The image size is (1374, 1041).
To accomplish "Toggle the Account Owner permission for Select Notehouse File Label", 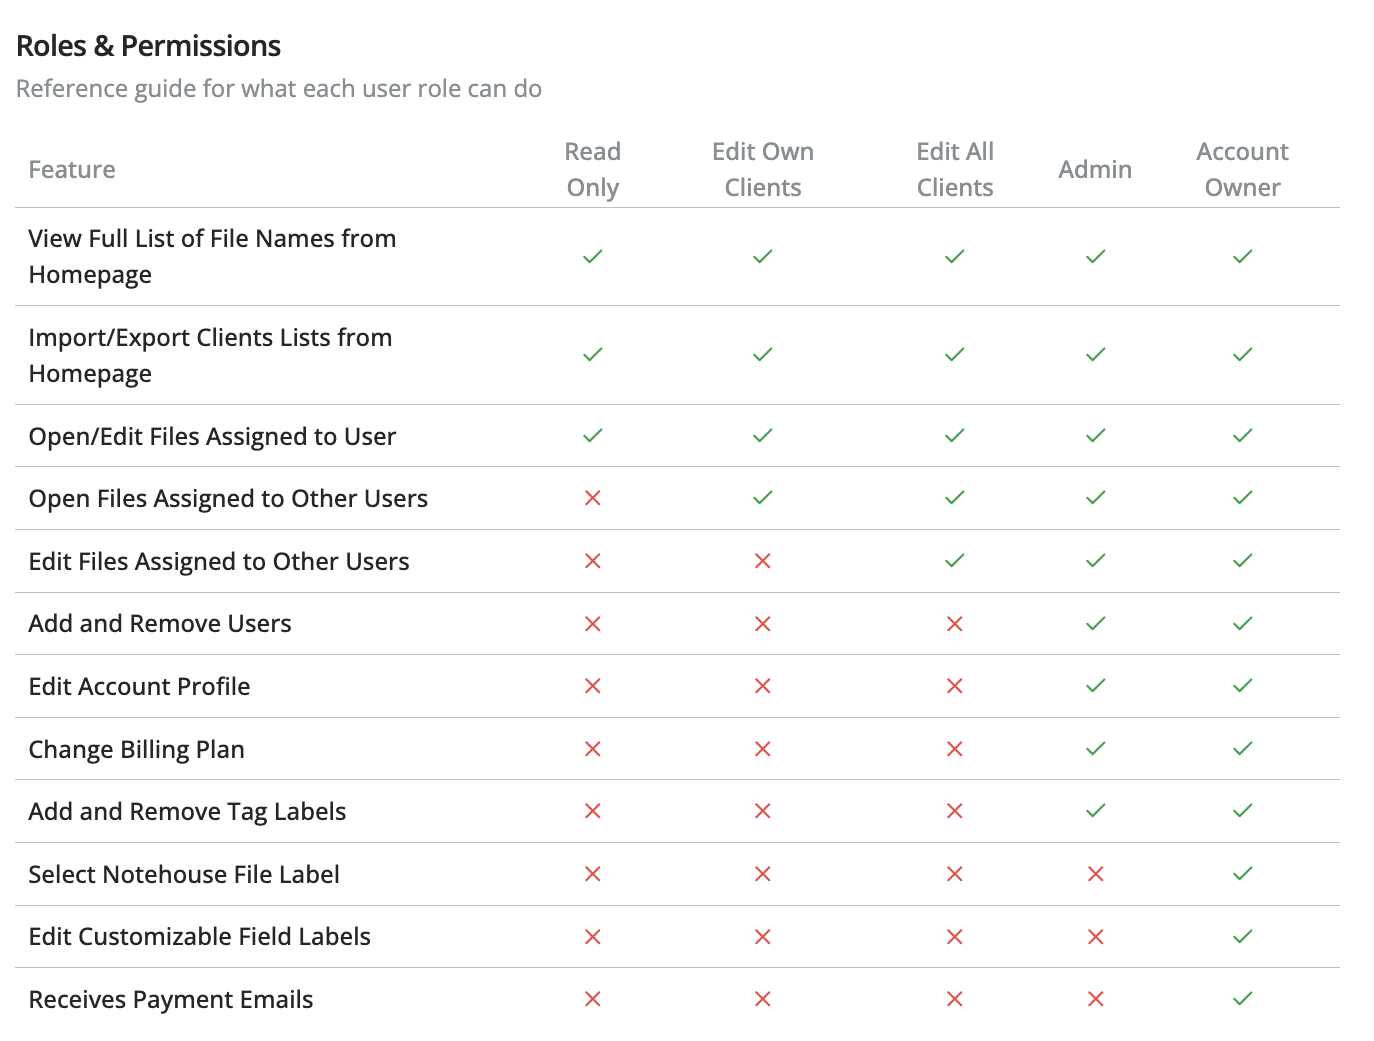I will [x=1243, y=874].
